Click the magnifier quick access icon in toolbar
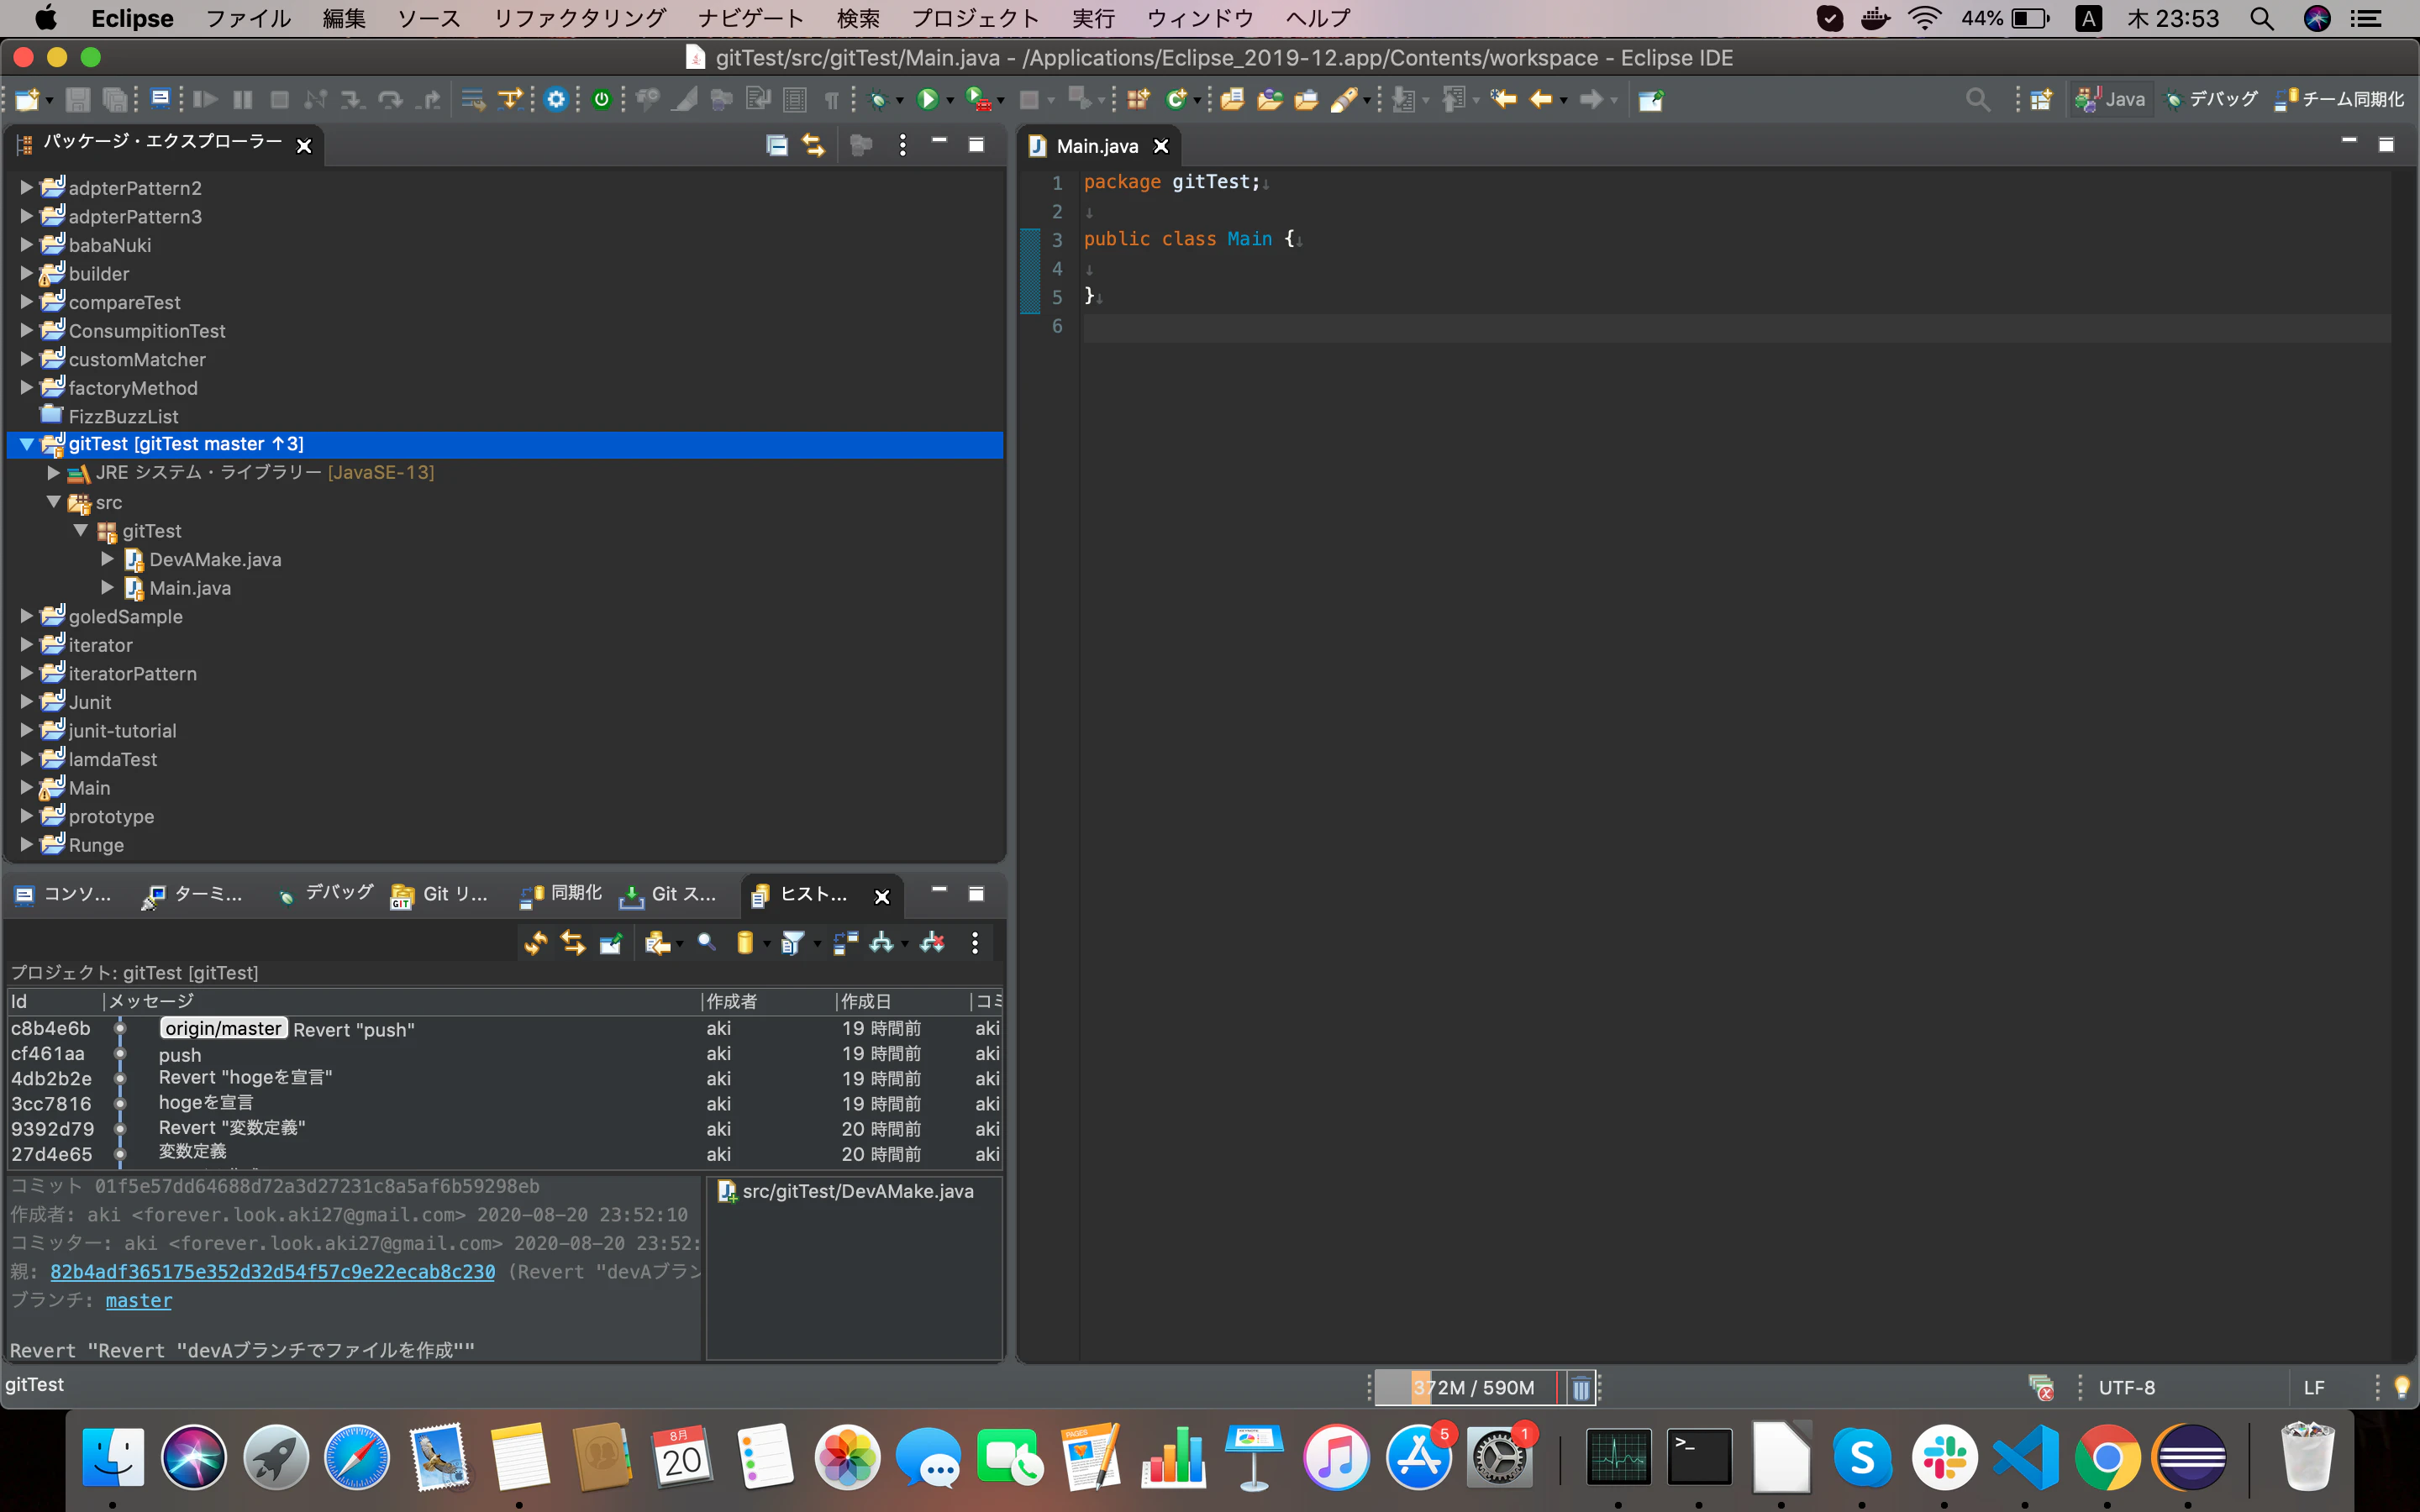Screen dimensions: 2420x1512 pyautogui.click(x=1977, y=99)
